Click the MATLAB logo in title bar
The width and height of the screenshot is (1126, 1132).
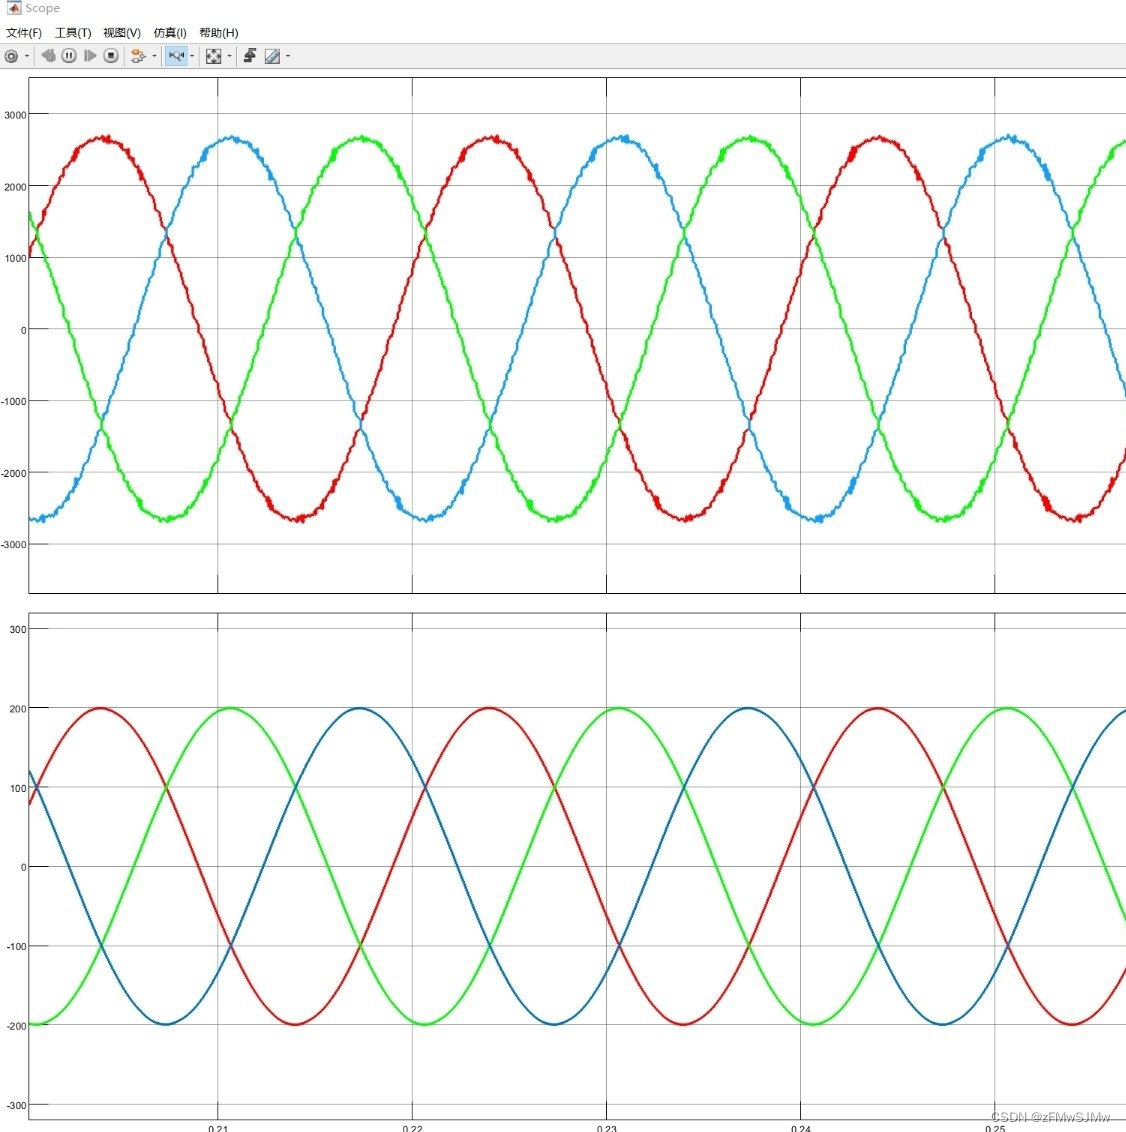click(x=14, y=8)
